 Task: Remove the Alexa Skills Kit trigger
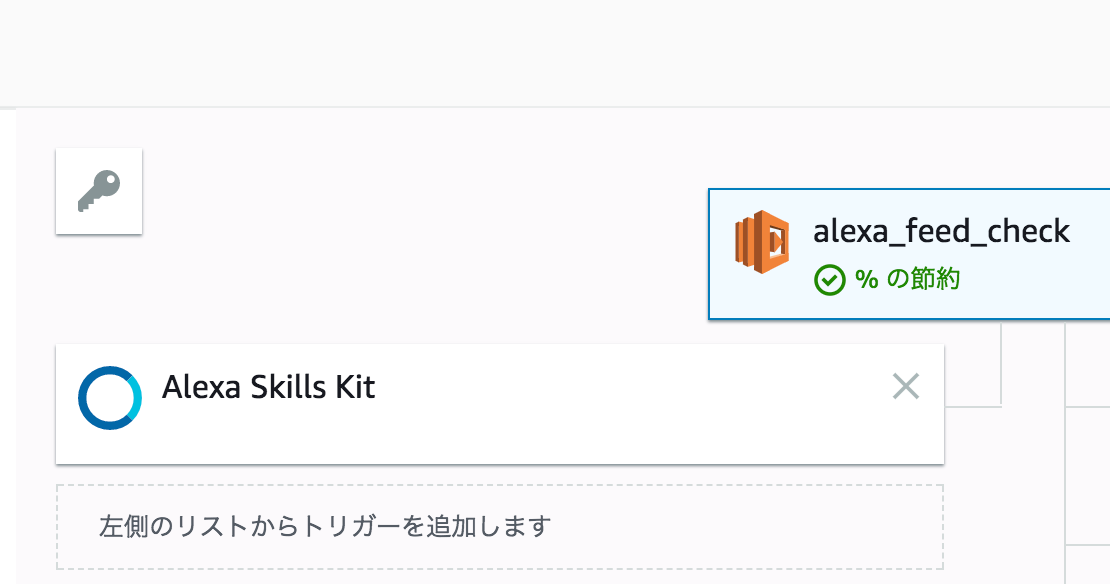pos(905,387)
